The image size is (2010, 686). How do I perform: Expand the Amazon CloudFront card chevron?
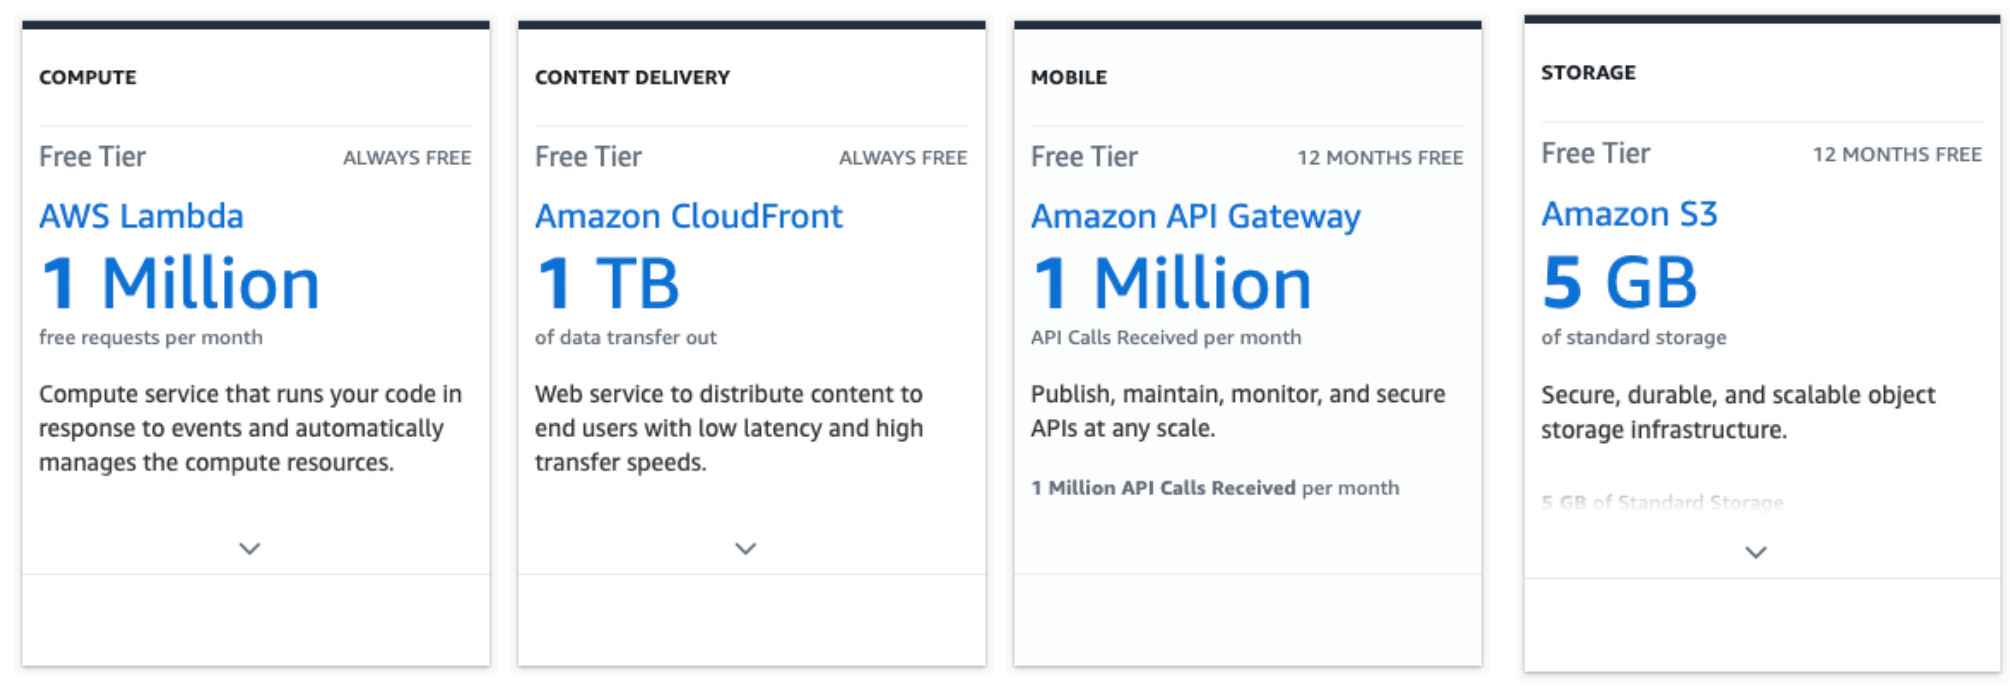746,548
